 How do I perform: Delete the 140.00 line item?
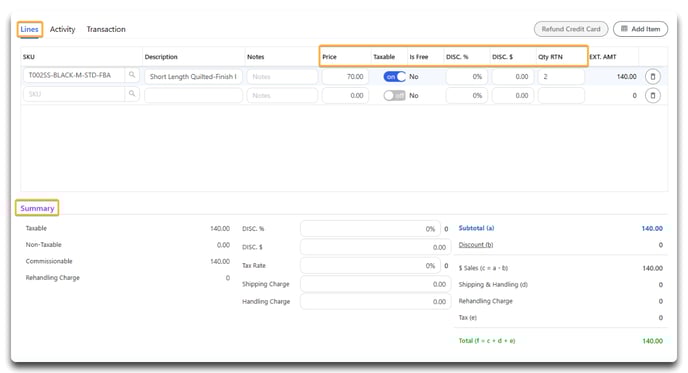coord(652,76)
